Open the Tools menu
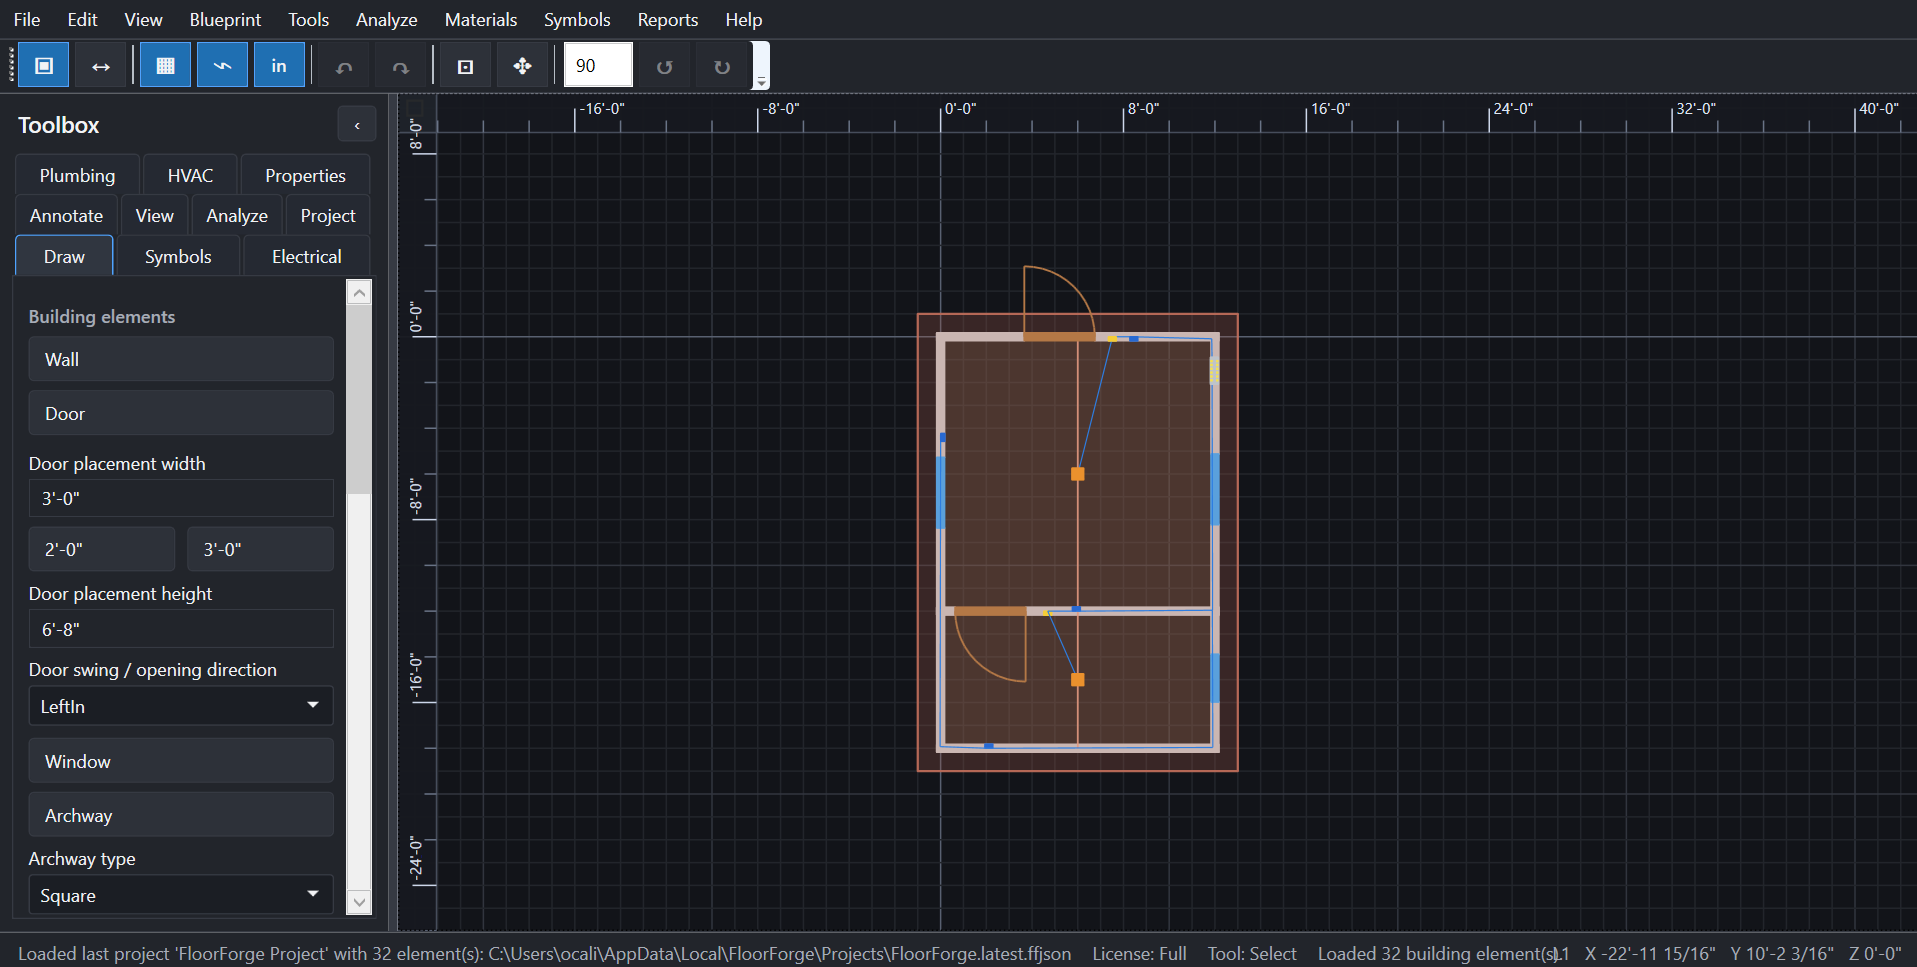 coord(308,19)
